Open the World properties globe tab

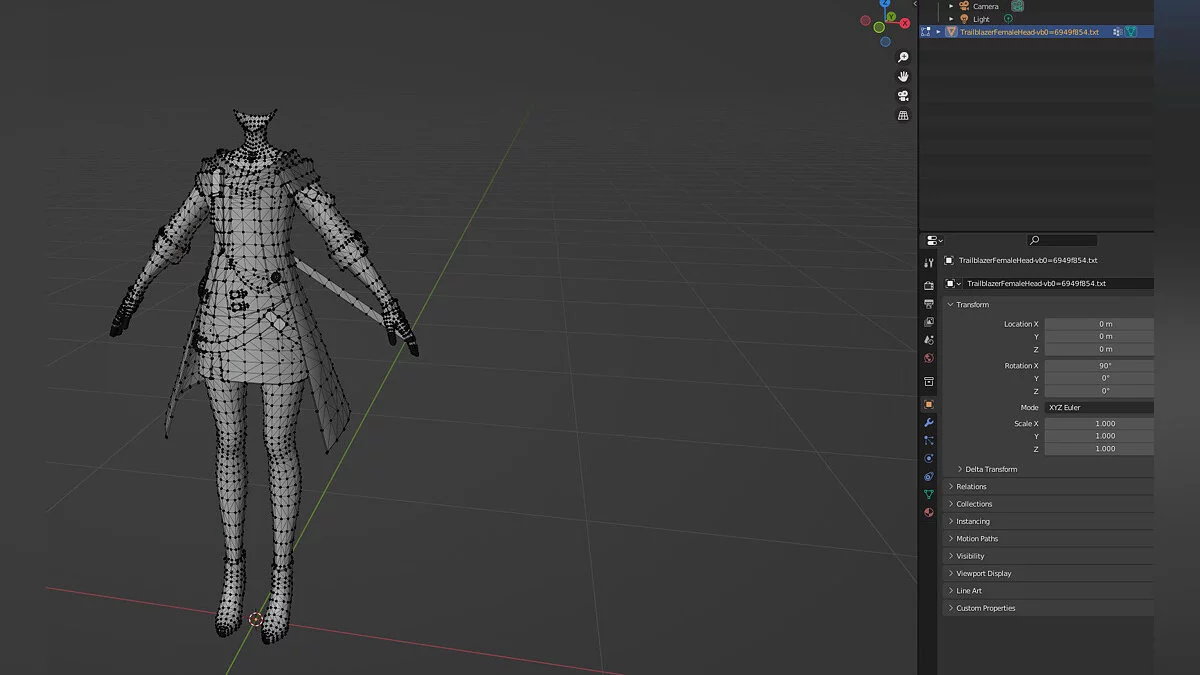tap(929, 358)
